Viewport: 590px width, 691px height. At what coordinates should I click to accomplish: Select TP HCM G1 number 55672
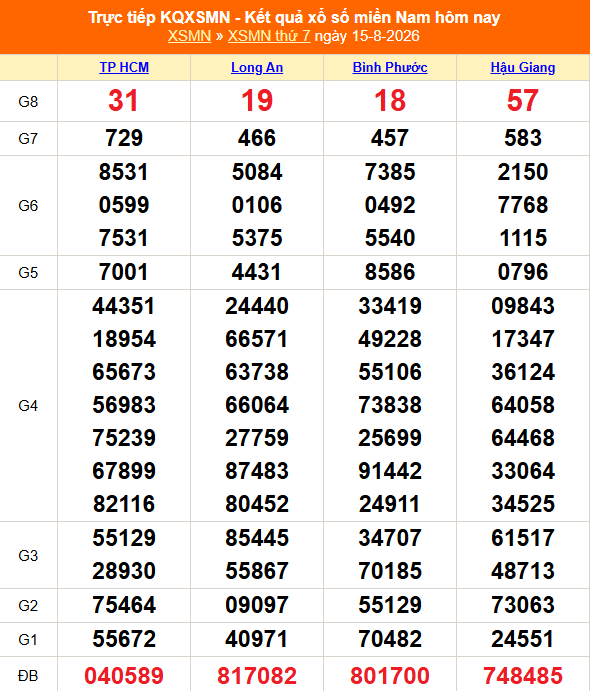[124, 639]
